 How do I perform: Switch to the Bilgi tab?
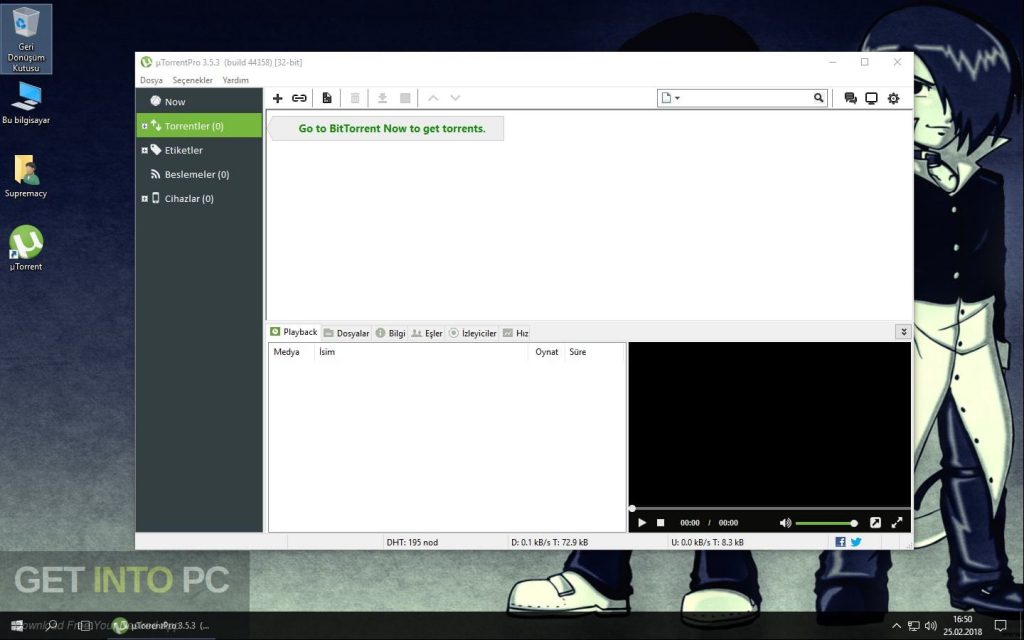[x=391, y=333]
